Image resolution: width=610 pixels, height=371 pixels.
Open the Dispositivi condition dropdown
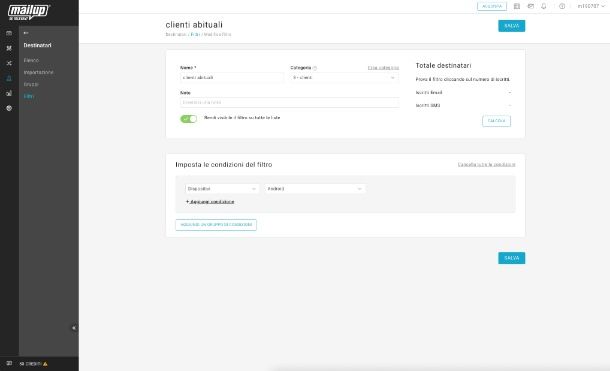tap(222, 189)
